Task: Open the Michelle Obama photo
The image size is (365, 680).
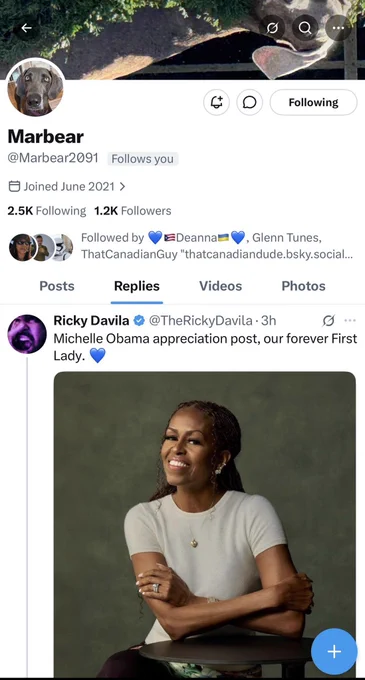Action: [205, 524]
